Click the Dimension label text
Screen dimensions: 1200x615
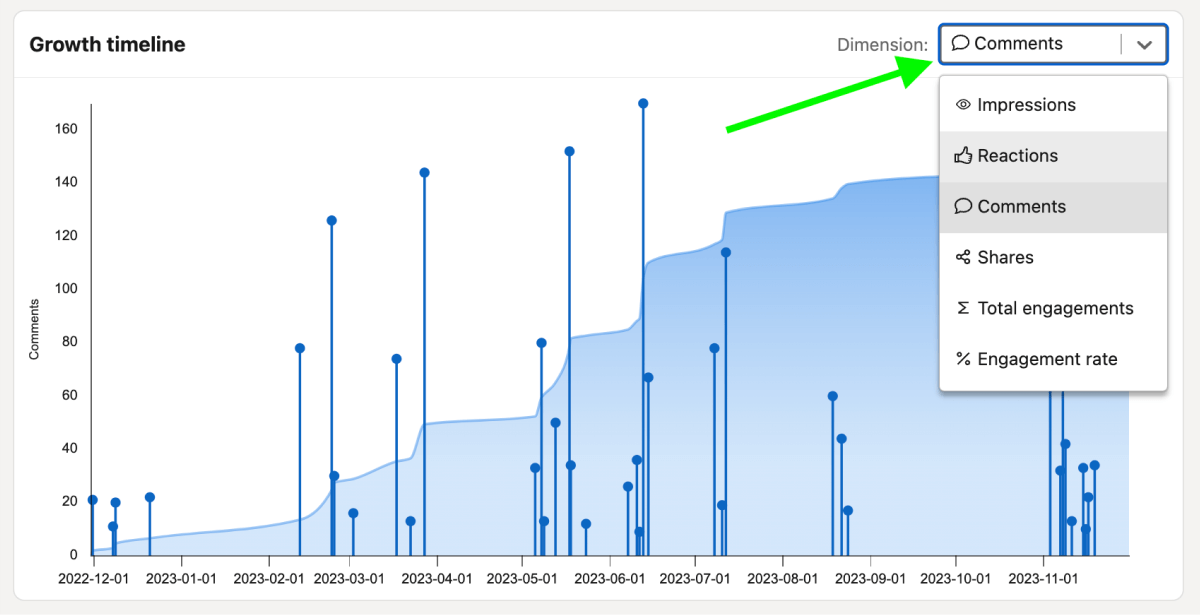point(882,44)
